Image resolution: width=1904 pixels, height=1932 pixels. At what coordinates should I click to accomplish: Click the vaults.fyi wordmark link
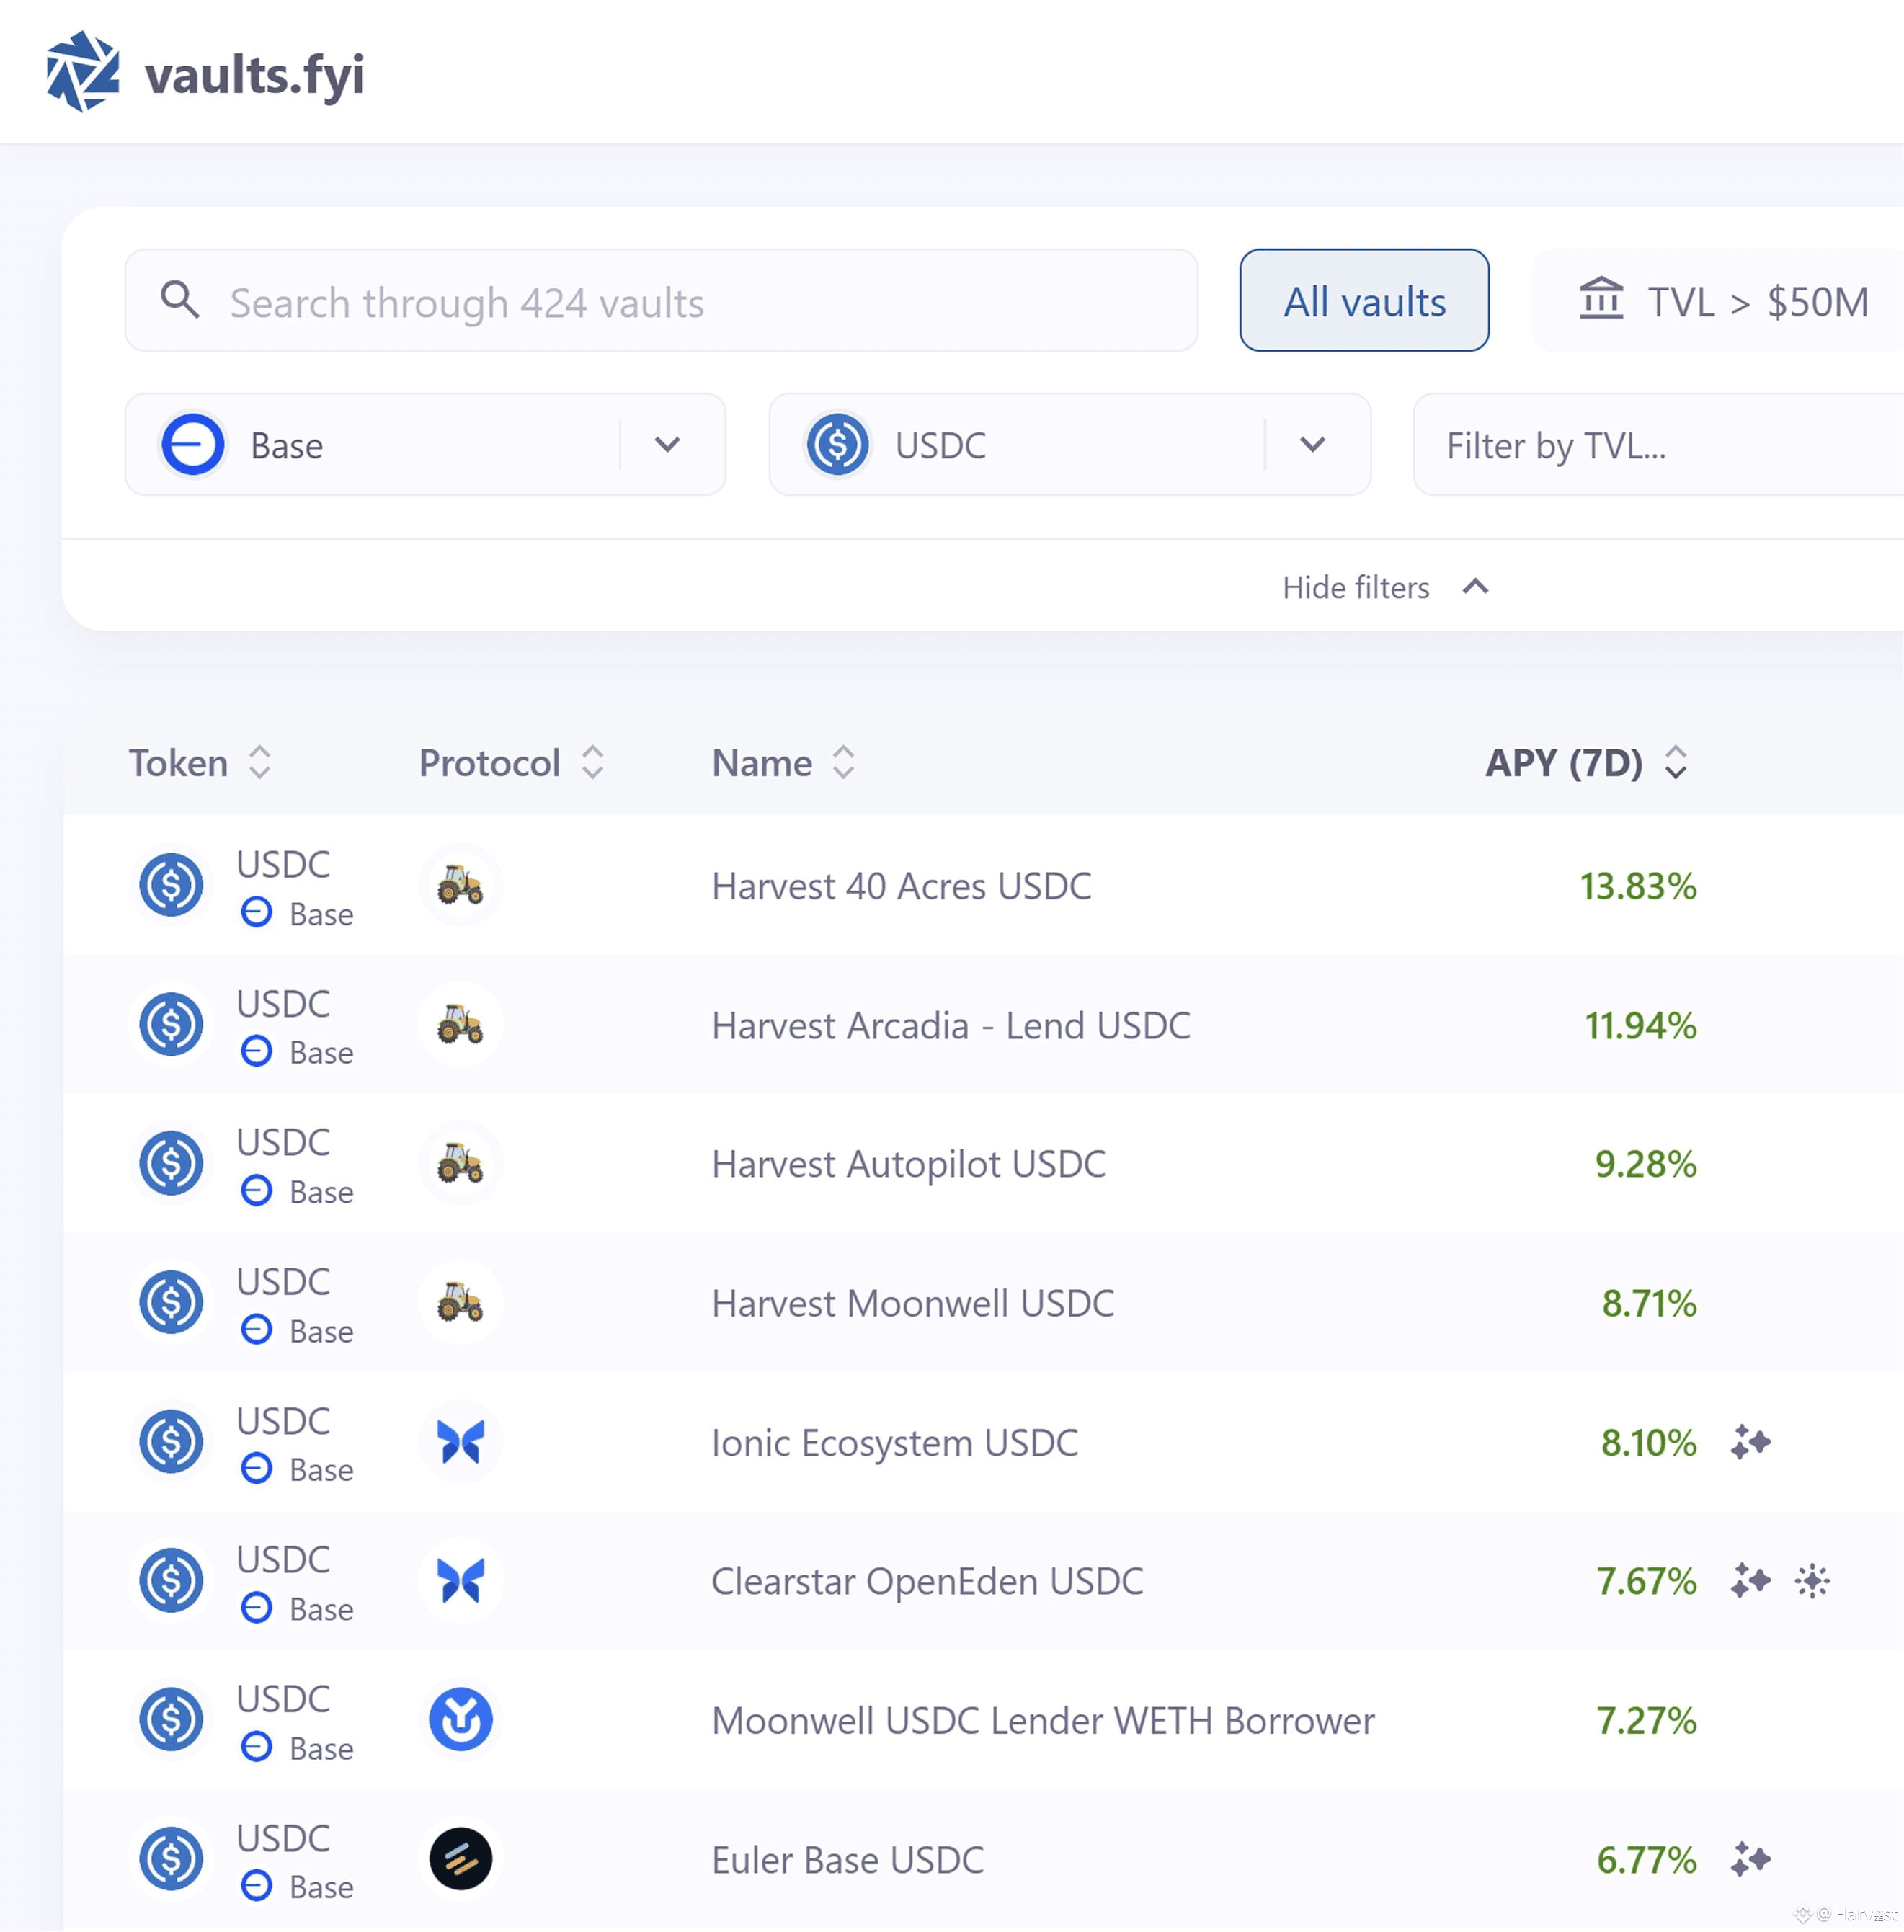(254, 74)
